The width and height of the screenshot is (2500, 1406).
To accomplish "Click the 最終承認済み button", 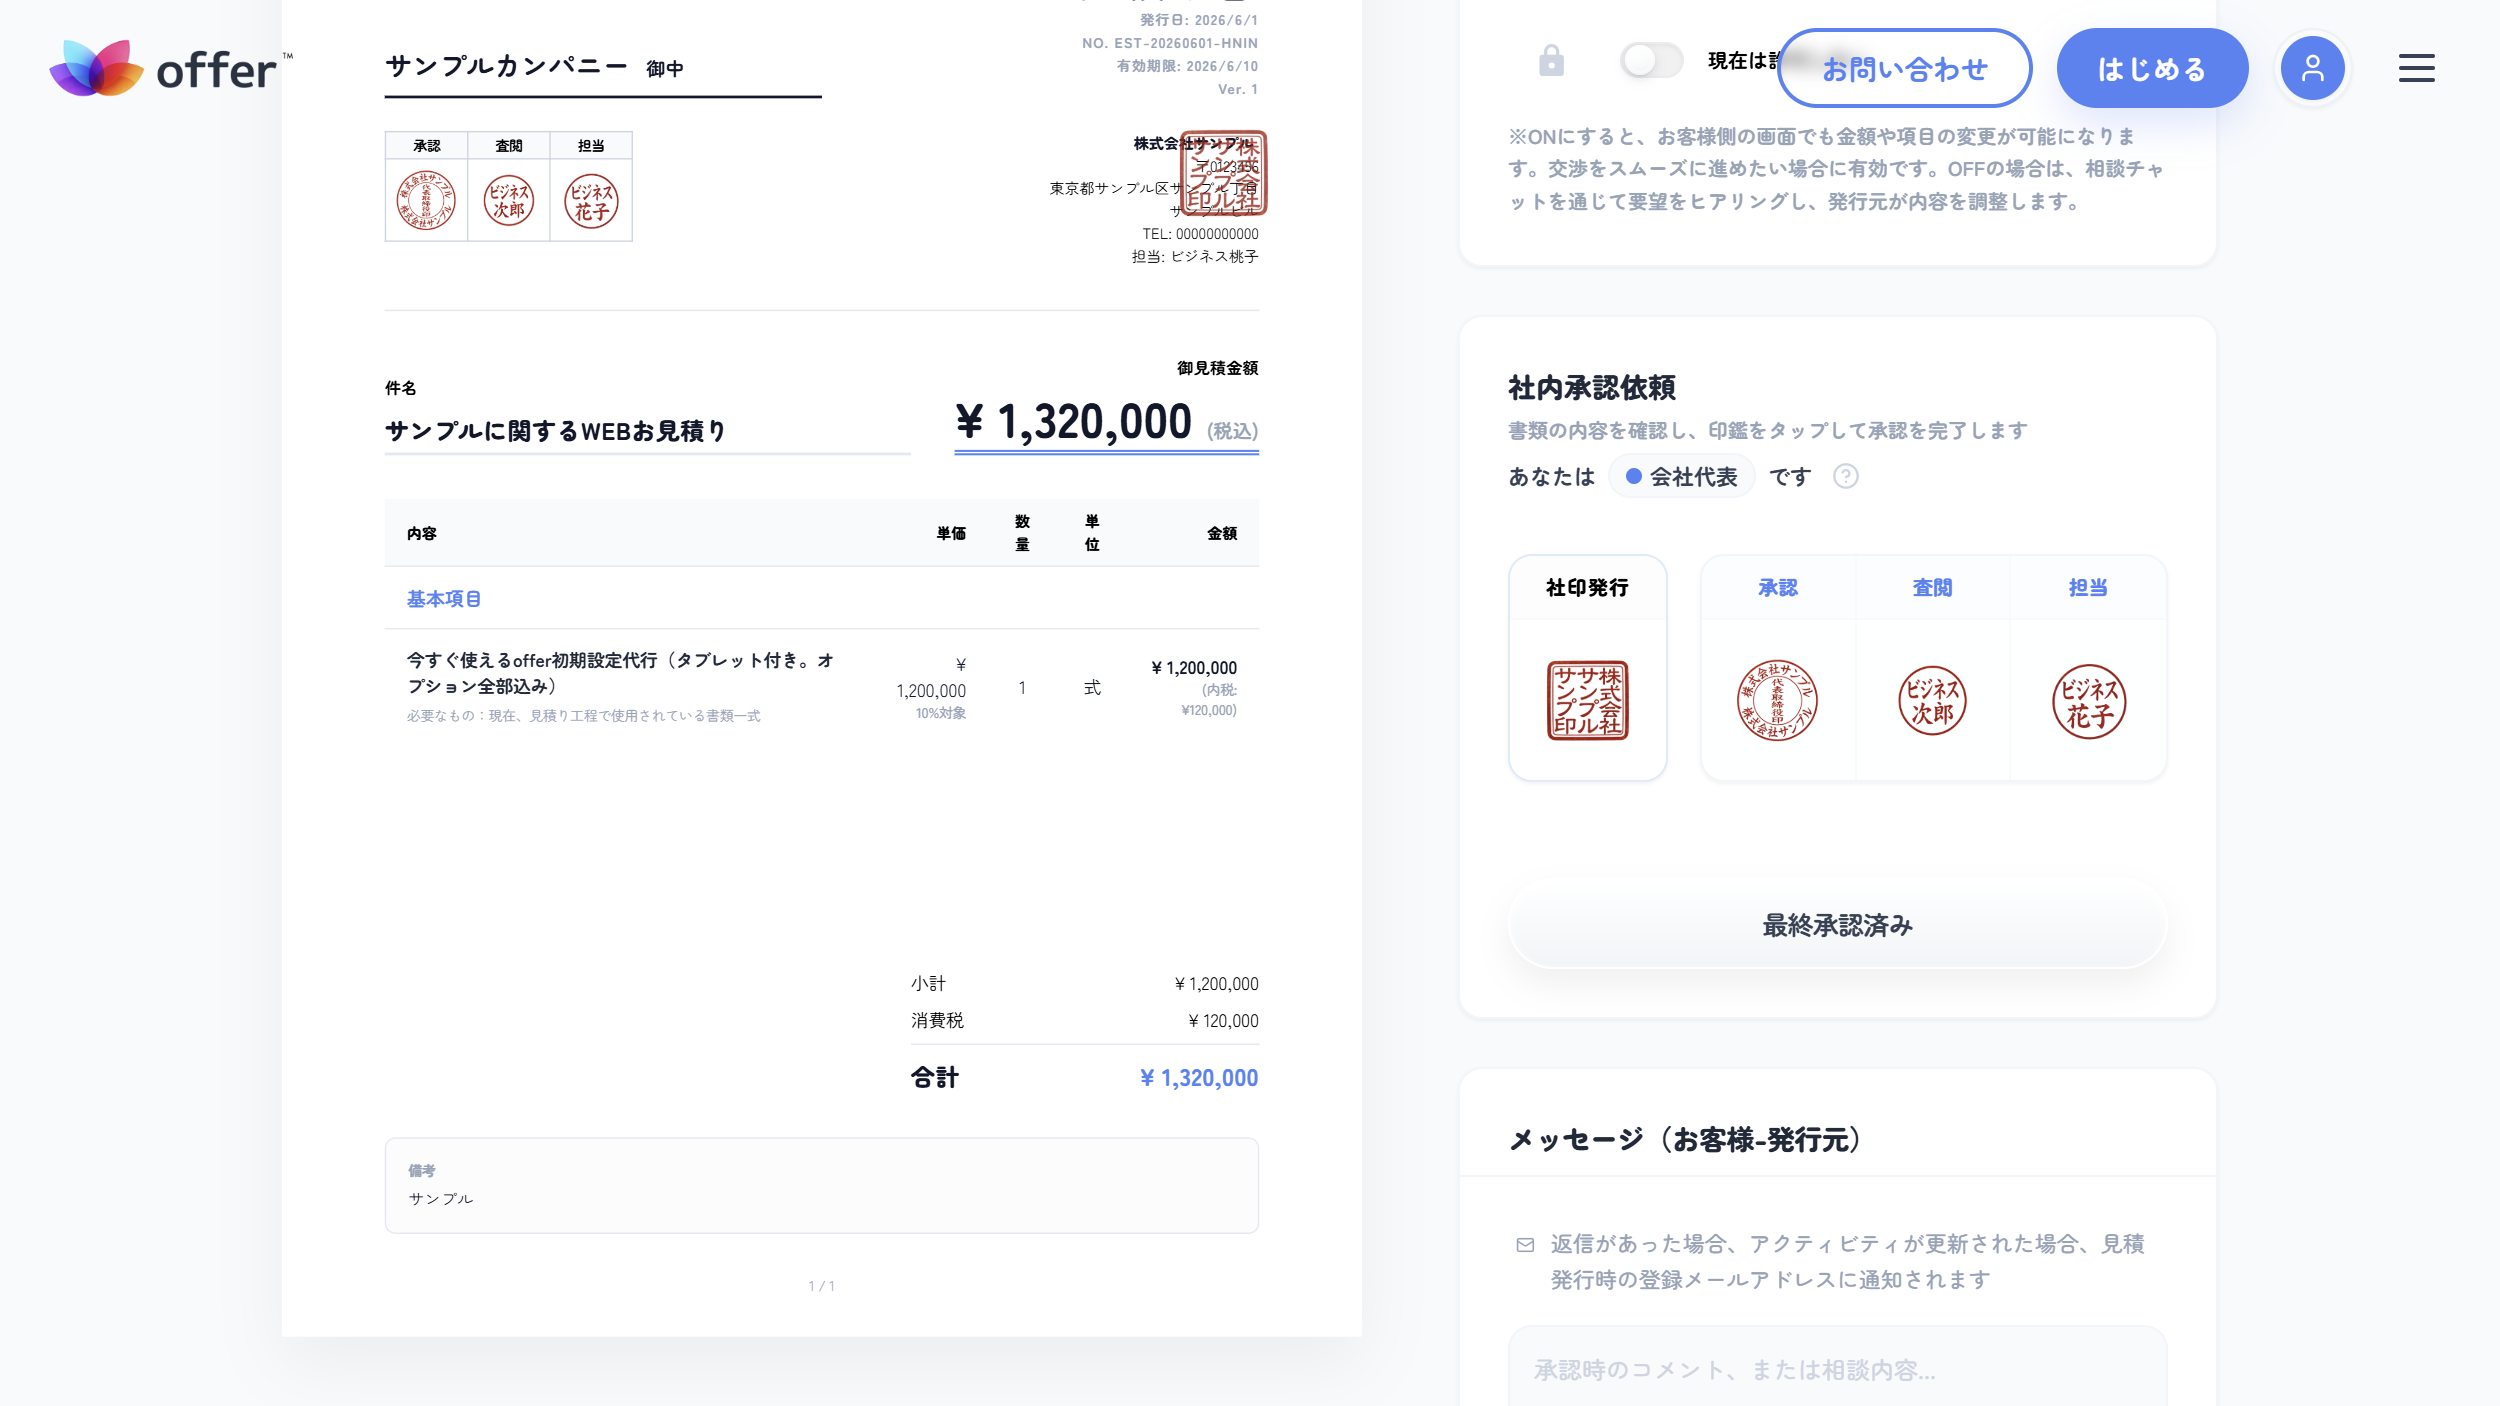I will [1837, 925].
